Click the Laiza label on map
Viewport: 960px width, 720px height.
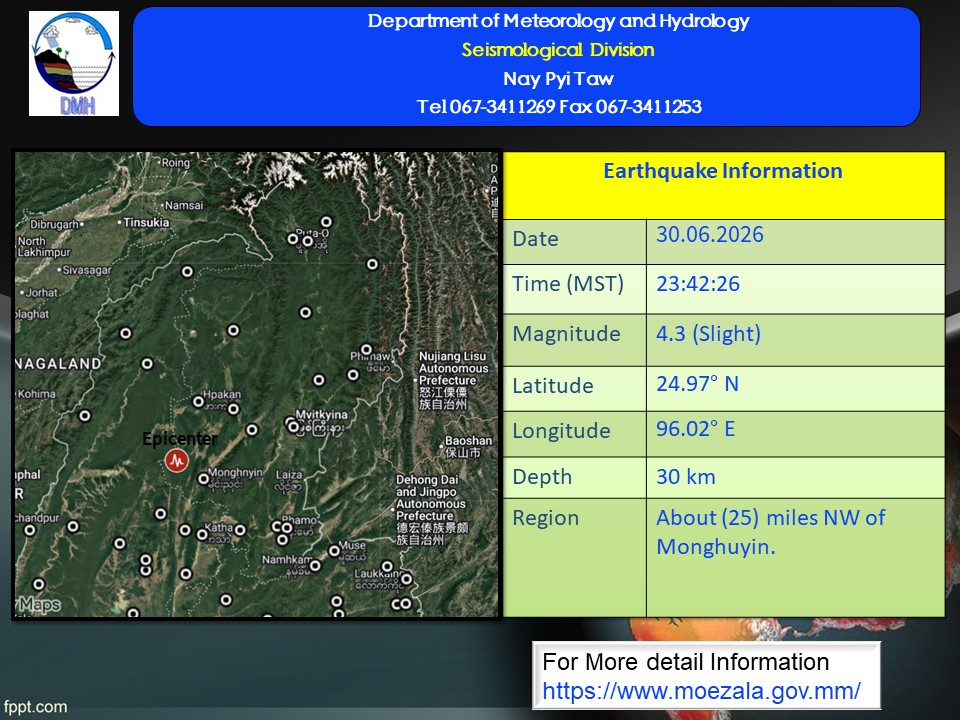coord(289,474)
